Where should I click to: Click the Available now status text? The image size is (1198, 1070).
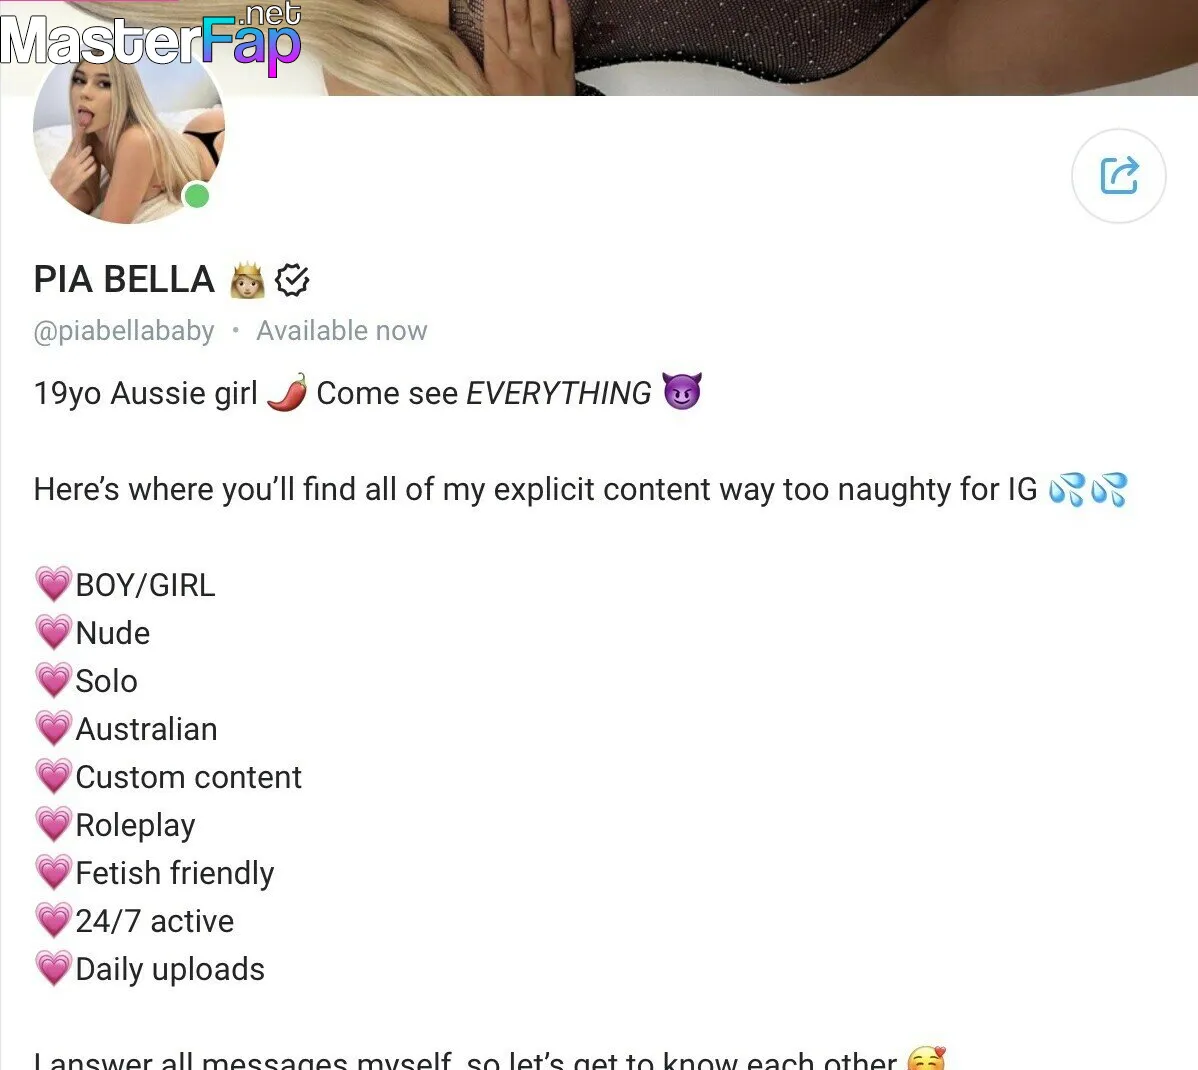pyautogui.click(x=342, y=331)
